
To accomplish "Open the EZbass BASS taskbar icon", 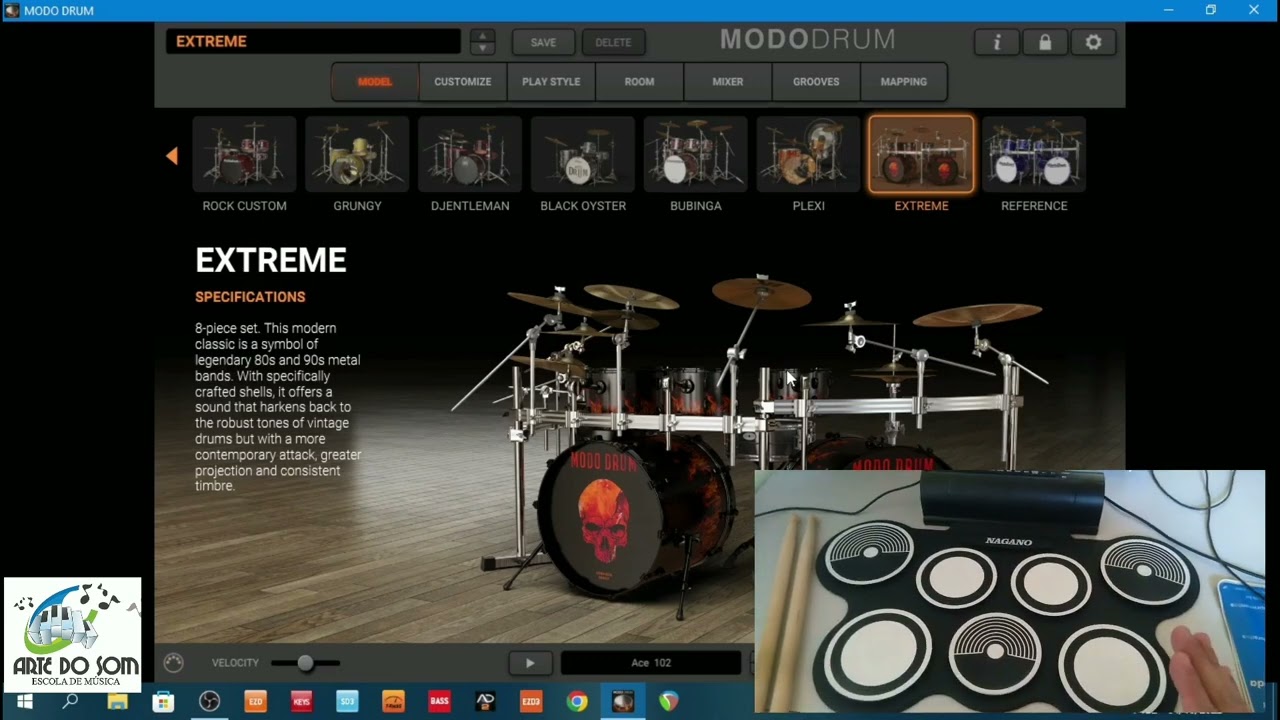I will pos(439,701).
